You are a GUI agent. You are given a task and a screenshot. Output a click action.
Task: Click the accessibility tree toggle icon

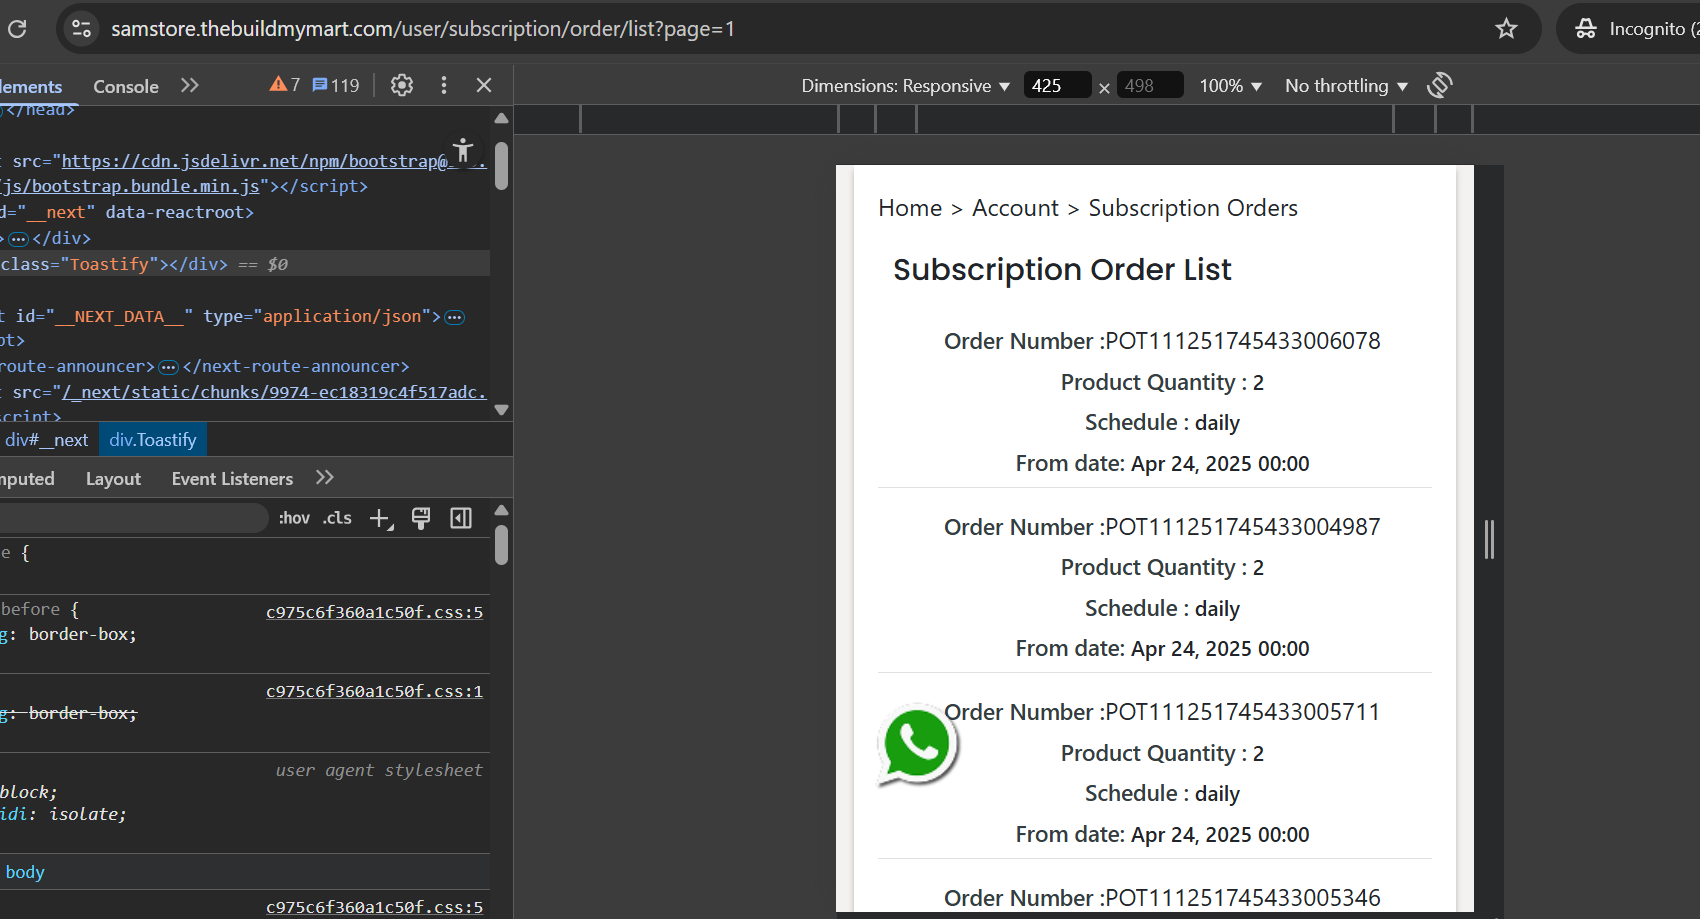[462, 151]
